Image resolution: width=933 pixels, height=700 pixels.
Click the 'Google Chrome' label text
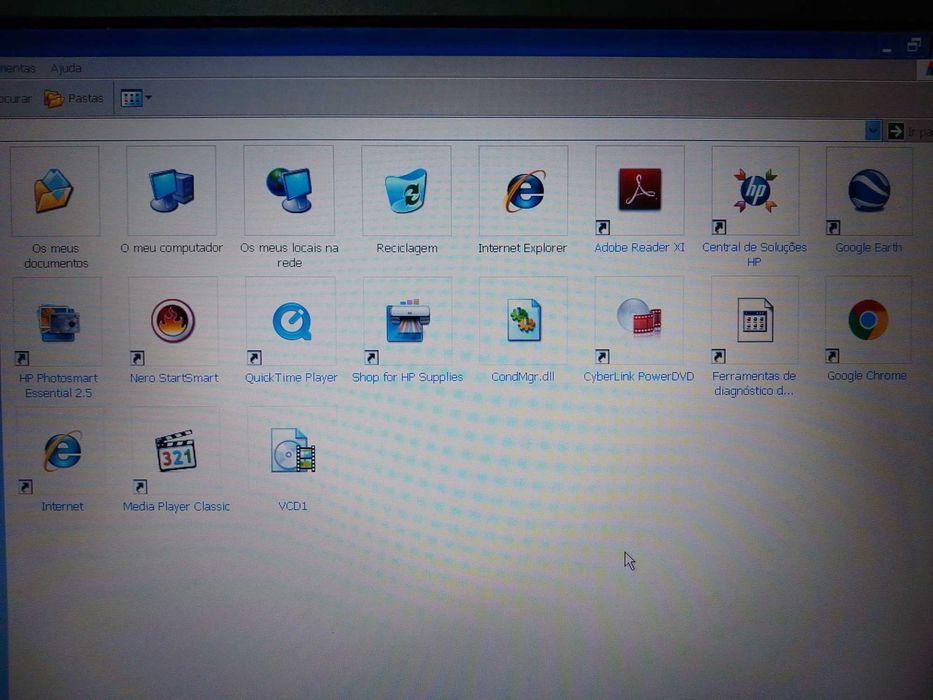pos(867,376)
